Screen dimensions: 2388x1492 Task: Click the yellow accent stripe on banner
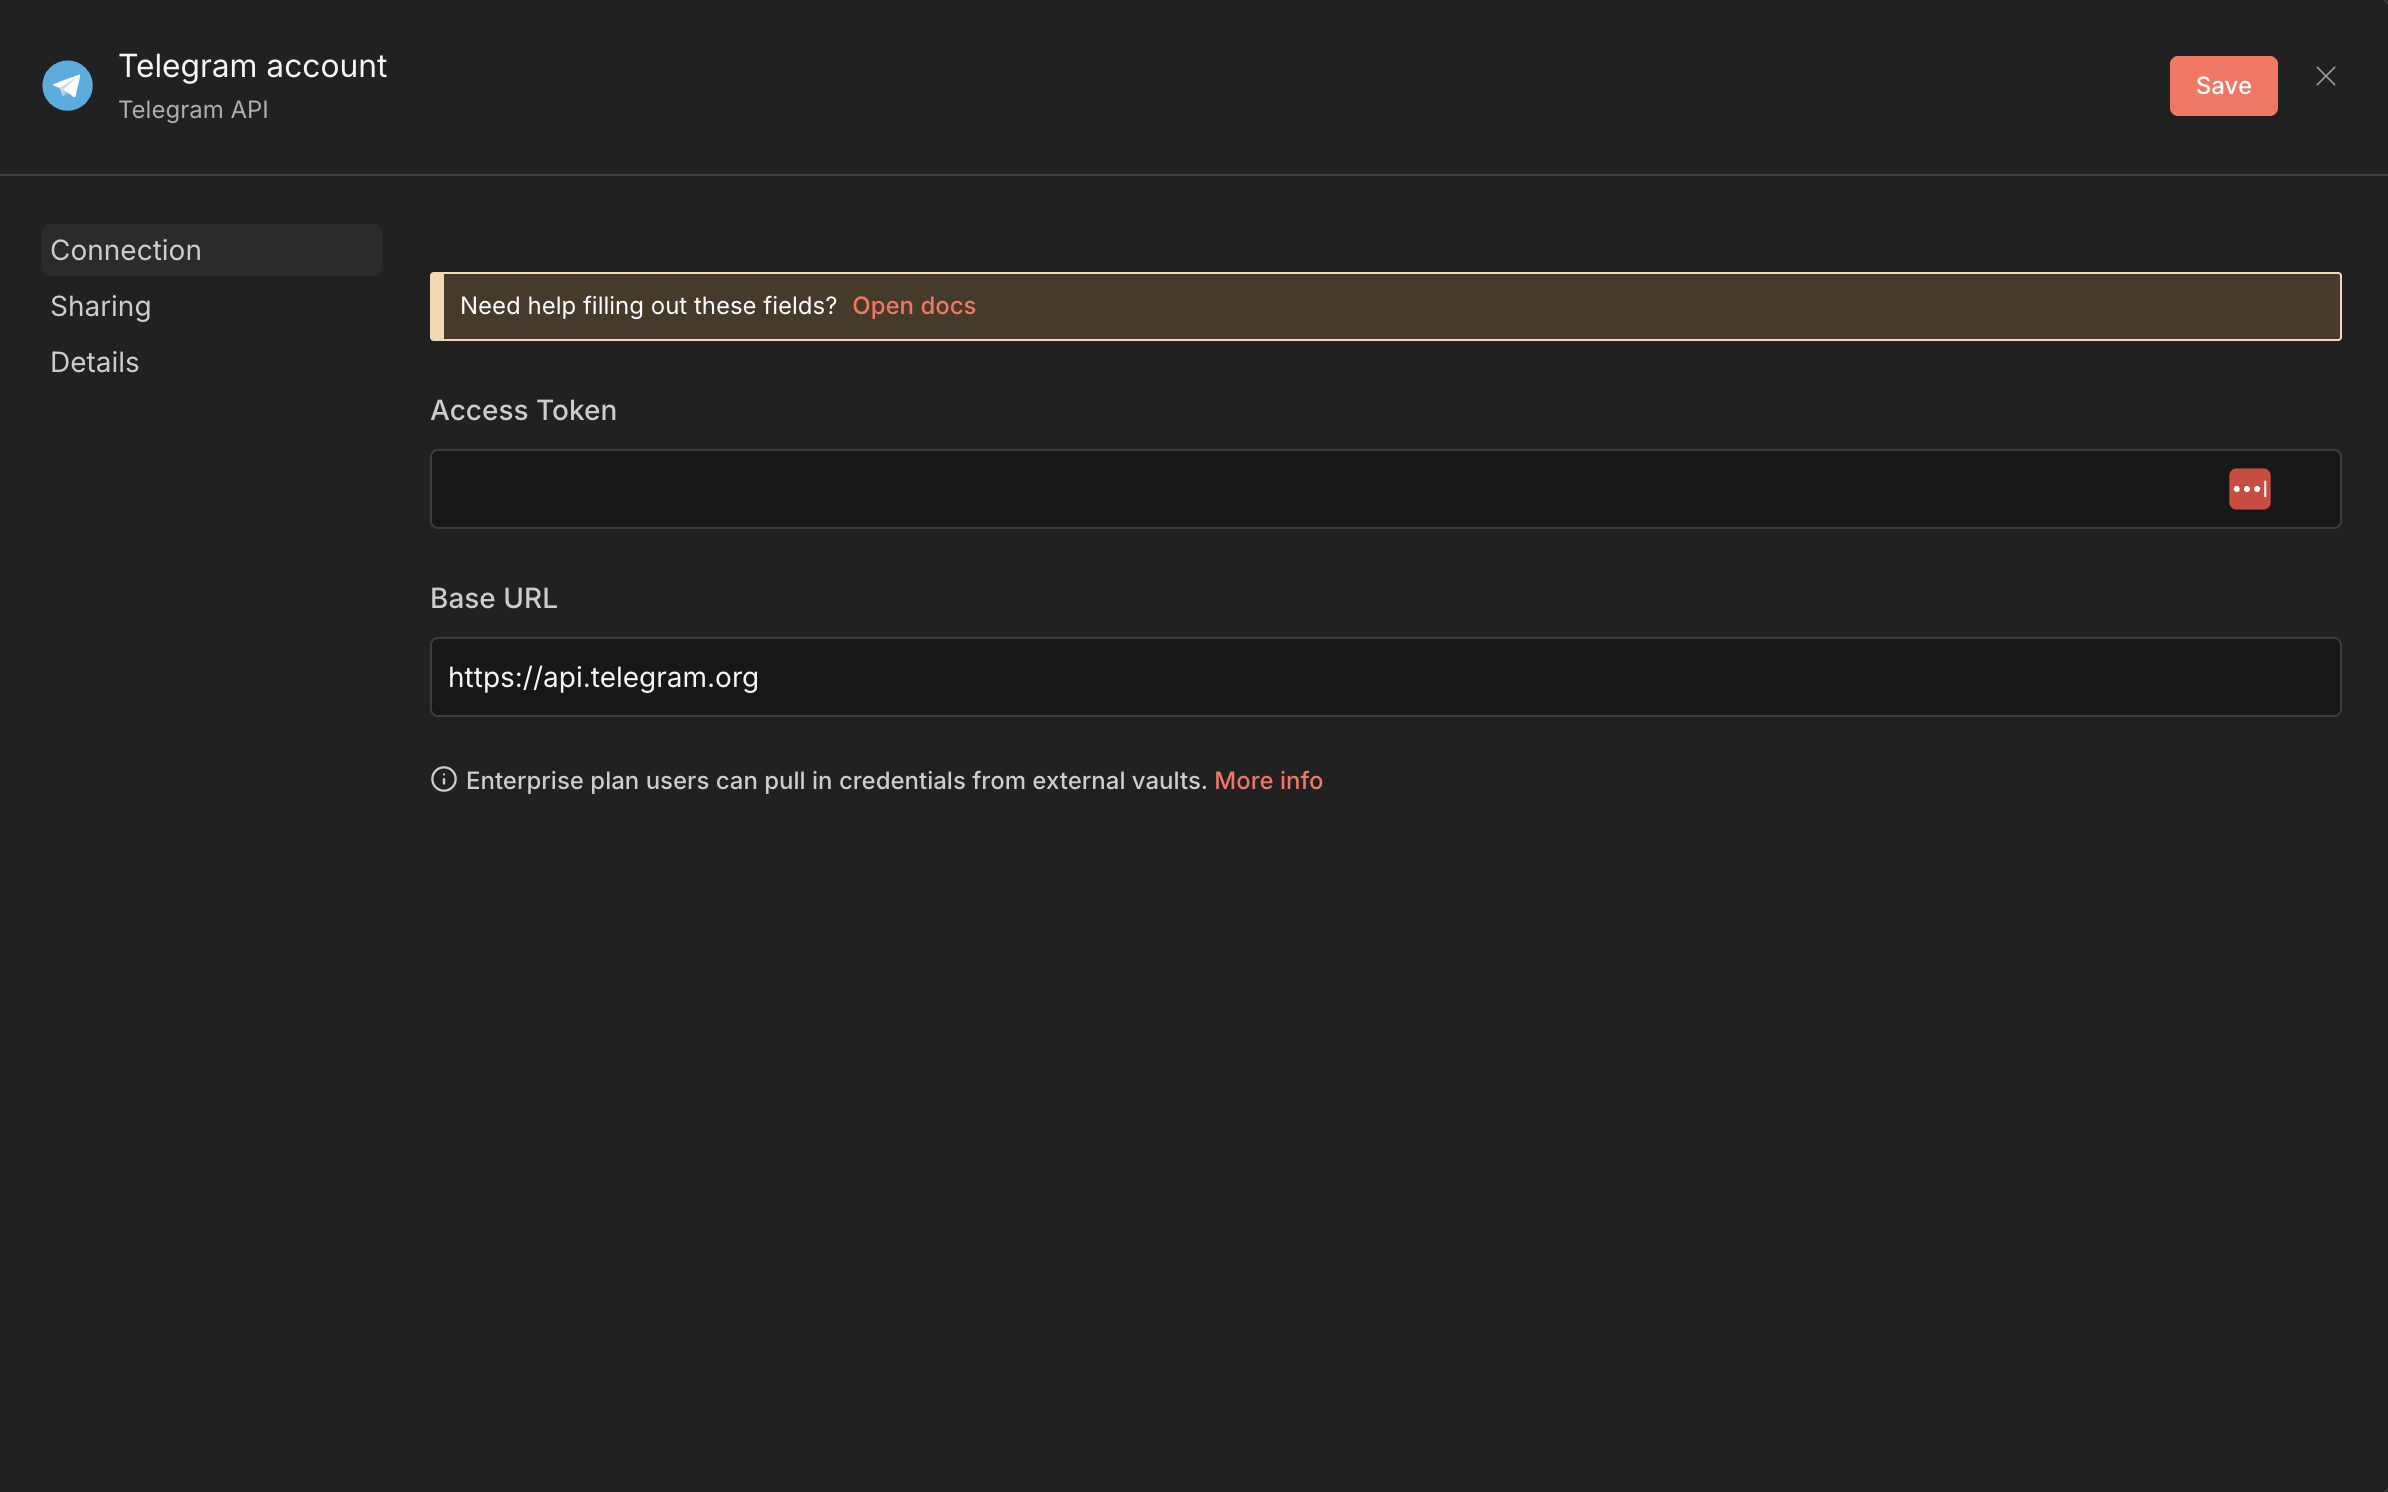click(437, 306)
